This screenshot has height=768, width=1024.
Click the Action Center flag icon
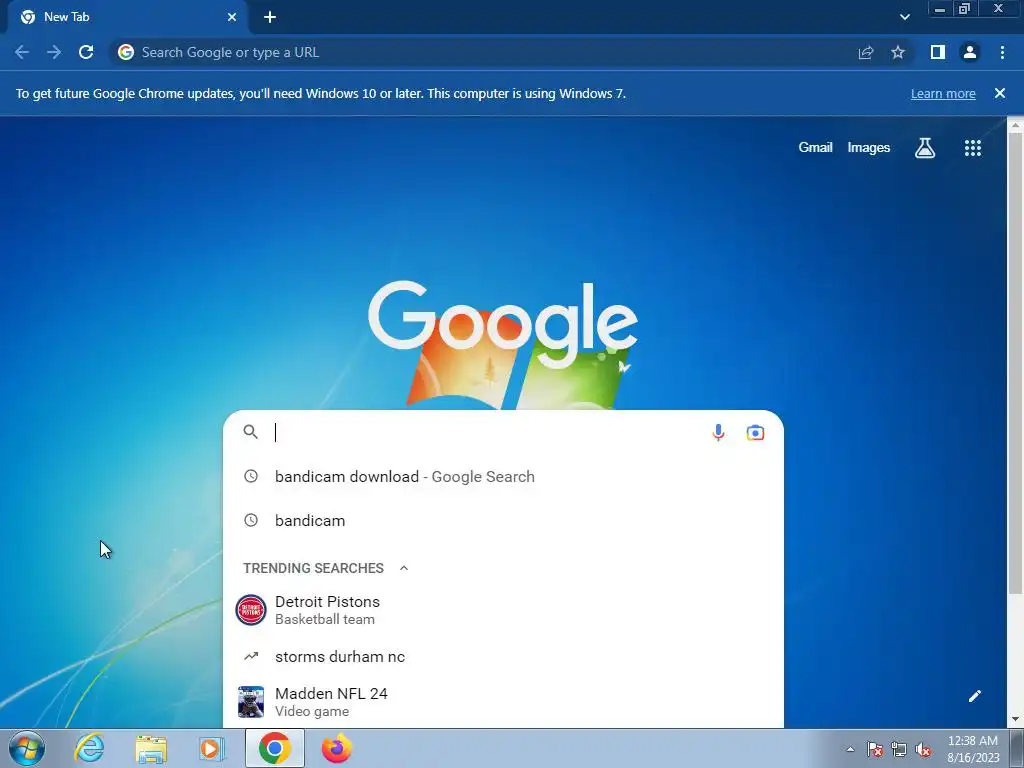point(875,750)
